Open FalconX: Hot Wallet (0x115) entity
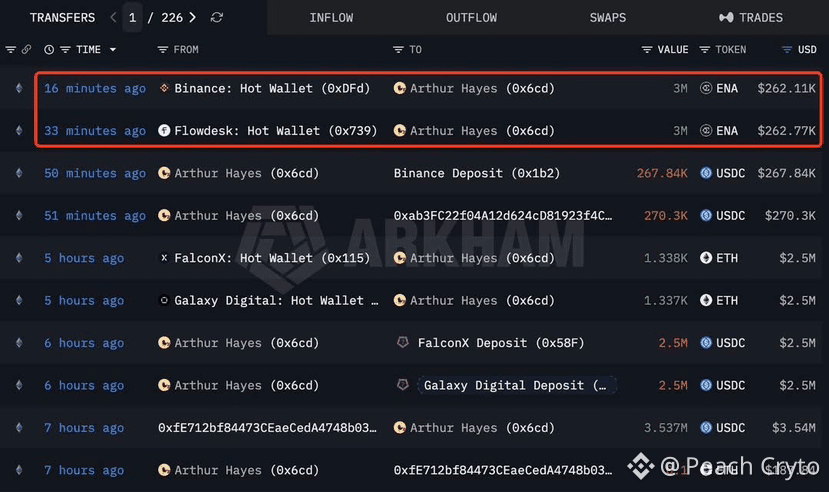The width and height of the screenshot is (829, 492). (x=272, y=258)
